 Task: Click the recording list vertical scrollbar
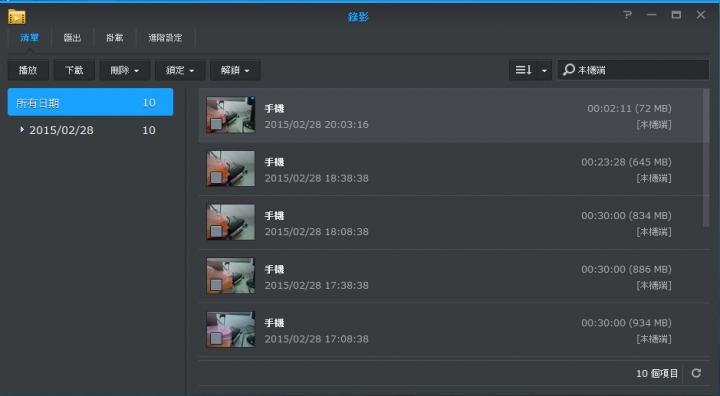pyautogui.click(x=706, y=158)
